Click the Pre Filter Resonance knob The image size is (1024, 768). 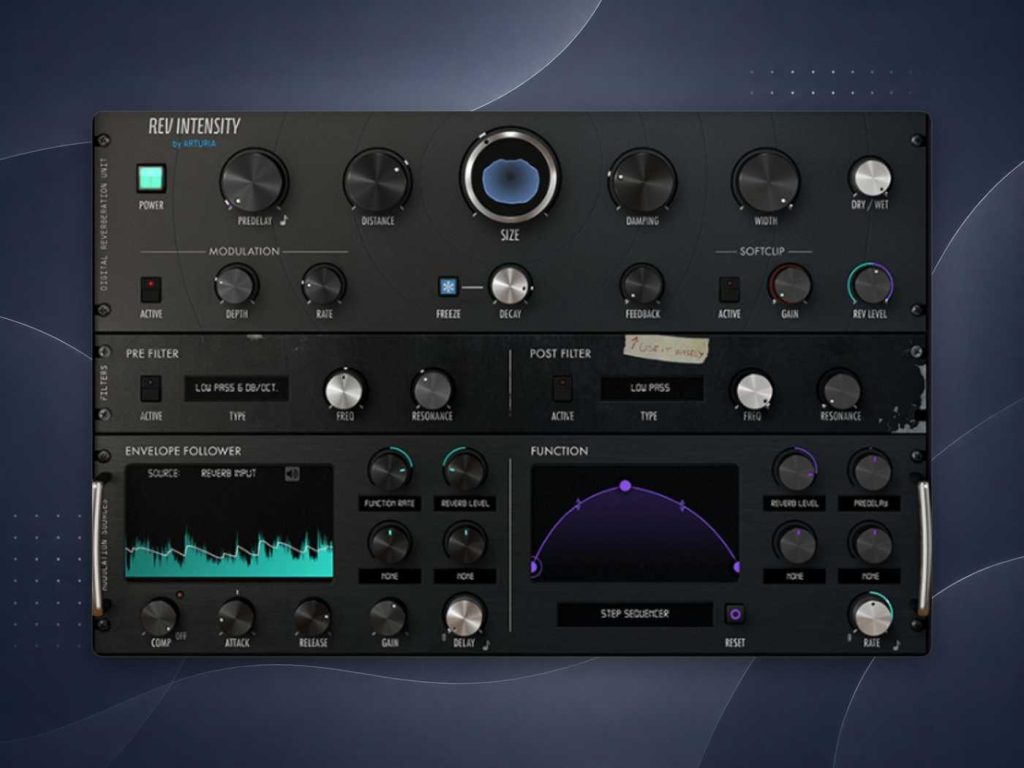[432, 389]
